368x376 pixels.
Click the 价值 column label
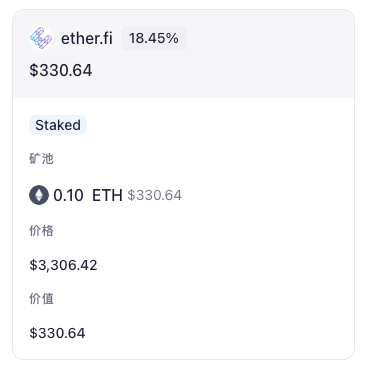41,299
